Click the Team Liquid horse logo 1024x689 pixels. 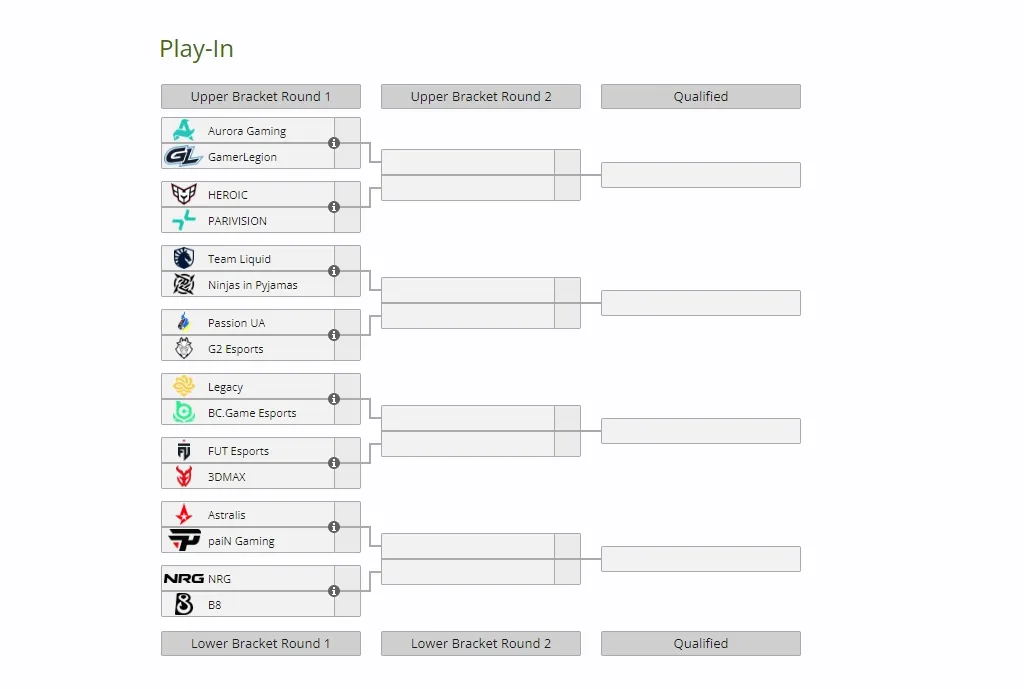pos(184,258)
